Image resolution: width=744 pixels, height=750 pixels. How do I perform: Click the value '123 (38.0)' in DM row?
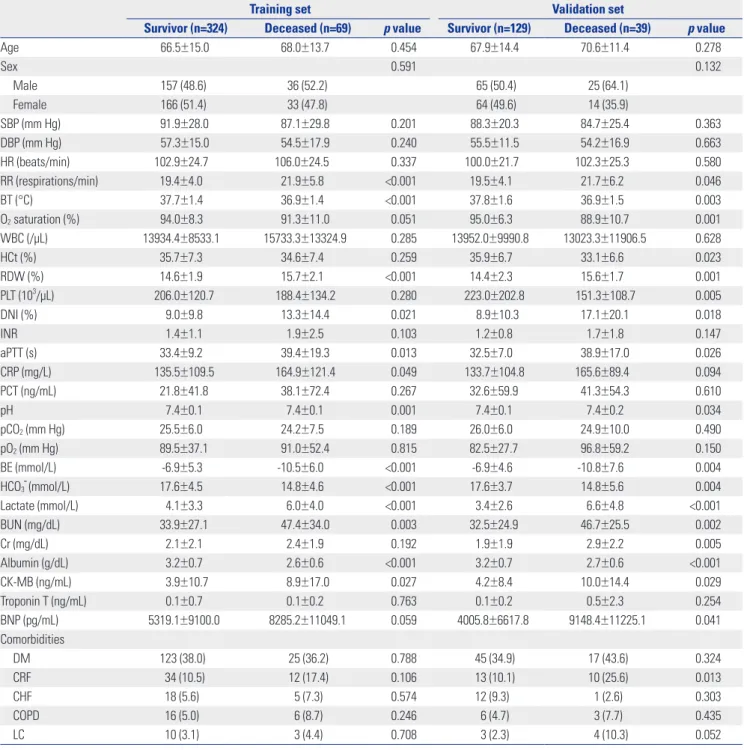pos(183,660)
